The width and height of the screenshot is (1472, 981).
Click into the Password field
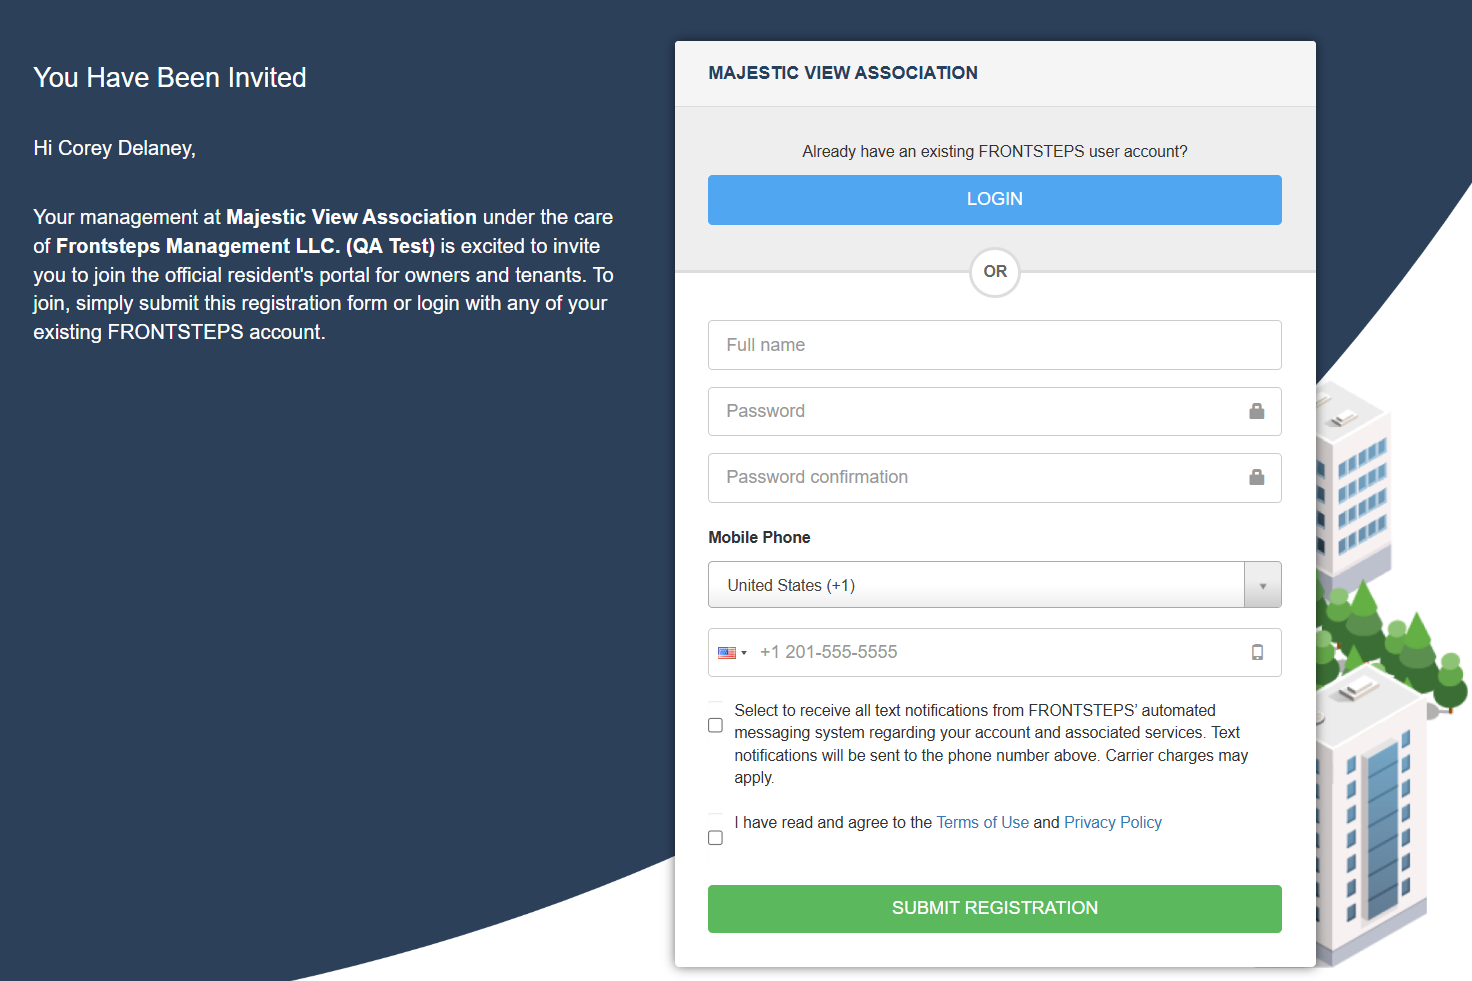(x=975, y=411)
